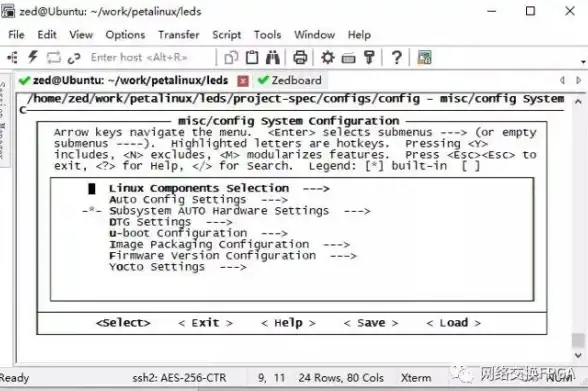Click the Help question mark icon

coord(397,57)
